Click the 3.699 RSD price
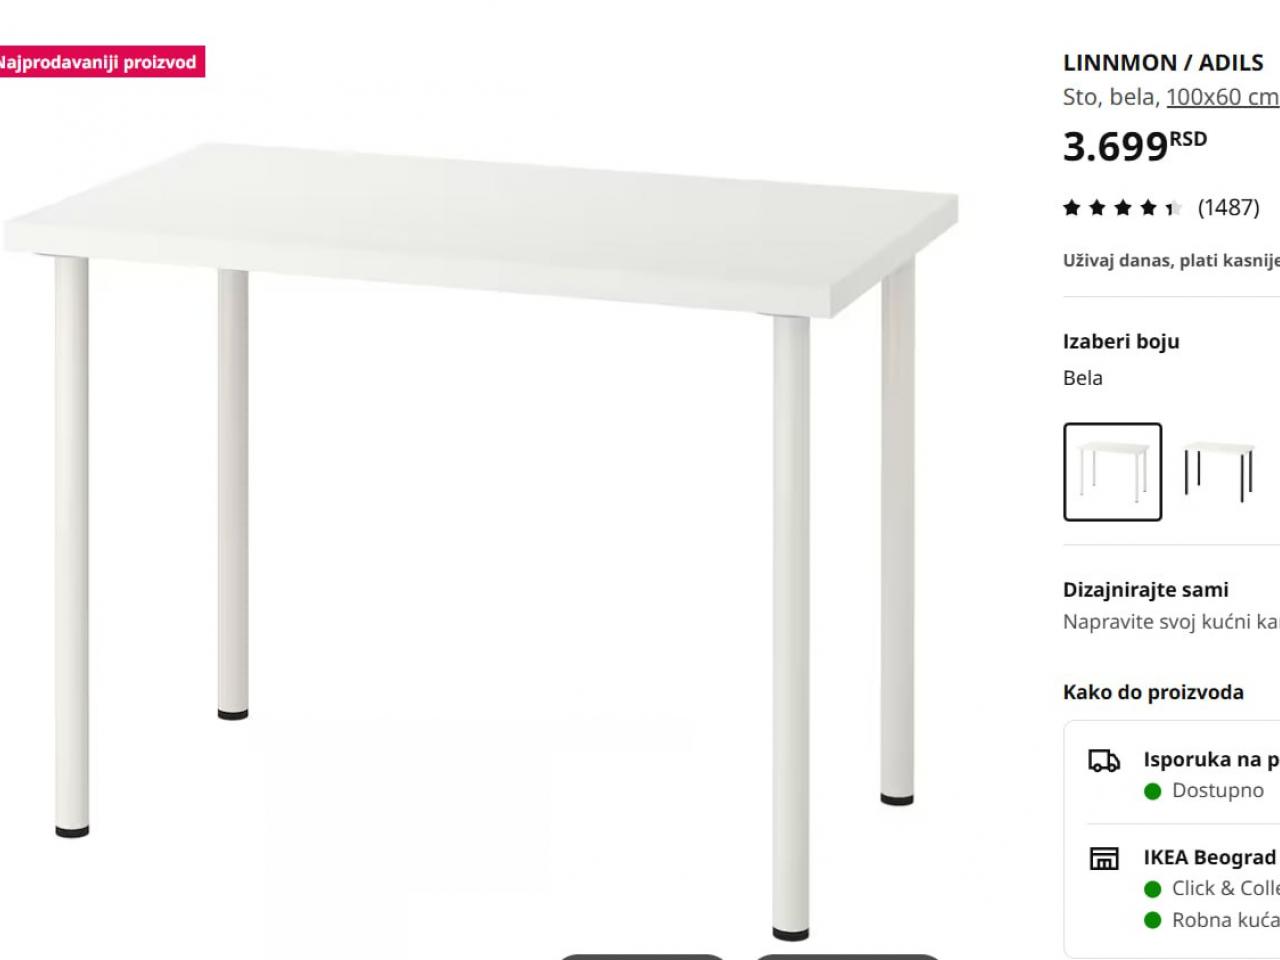This screenshot has height=960, width=1280. tap(1135, 146)
